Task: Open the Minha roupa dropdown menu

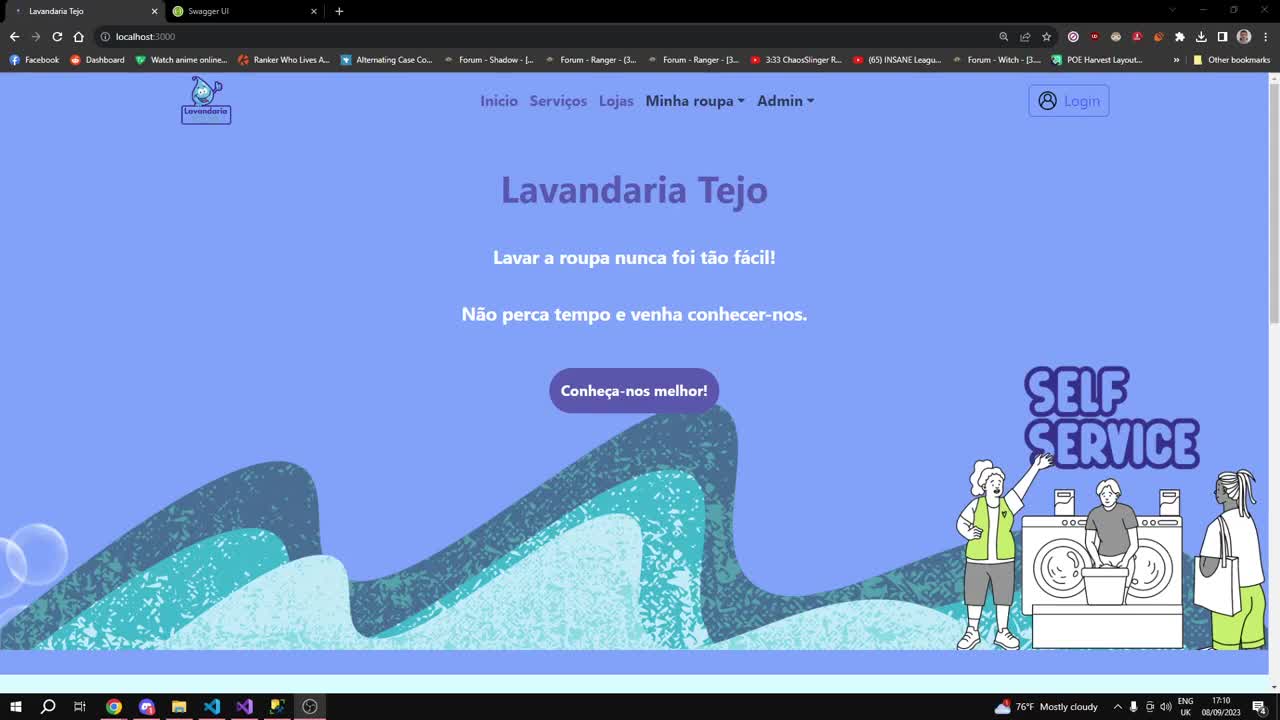Action: tap(694, 100)
